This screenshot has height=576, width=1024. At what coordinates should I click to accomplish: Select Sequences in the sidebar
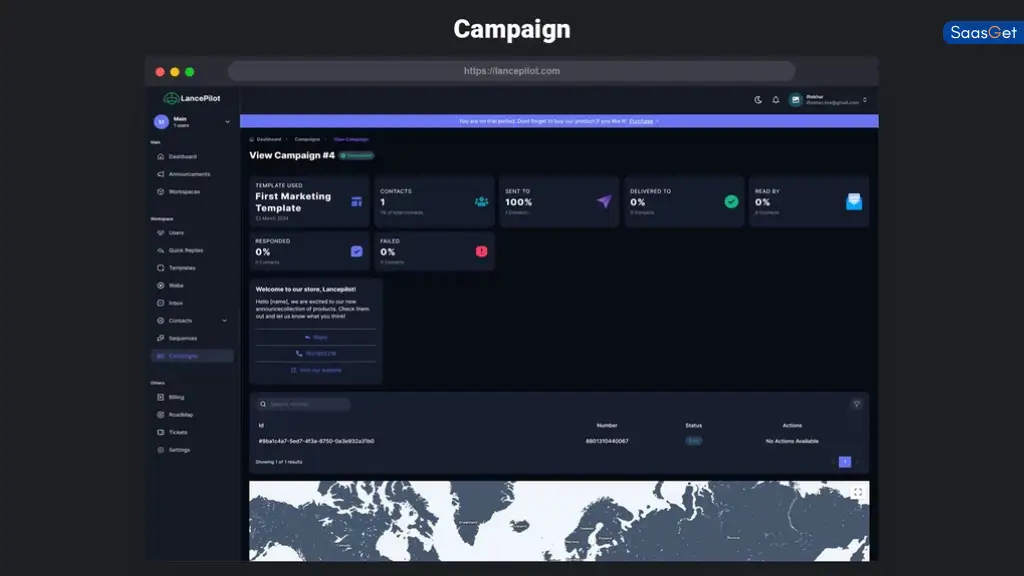[184, 338]
